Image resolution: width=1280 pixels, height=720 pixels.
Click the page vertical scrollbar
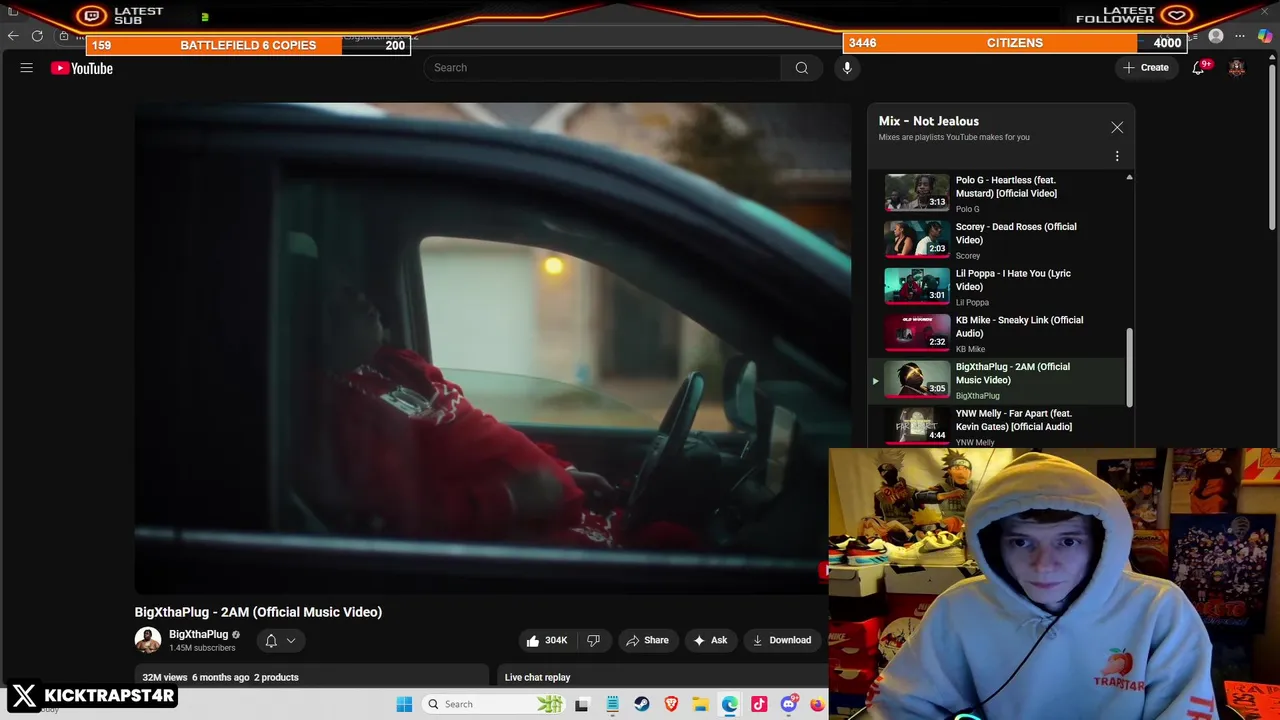pos(1273,145)
